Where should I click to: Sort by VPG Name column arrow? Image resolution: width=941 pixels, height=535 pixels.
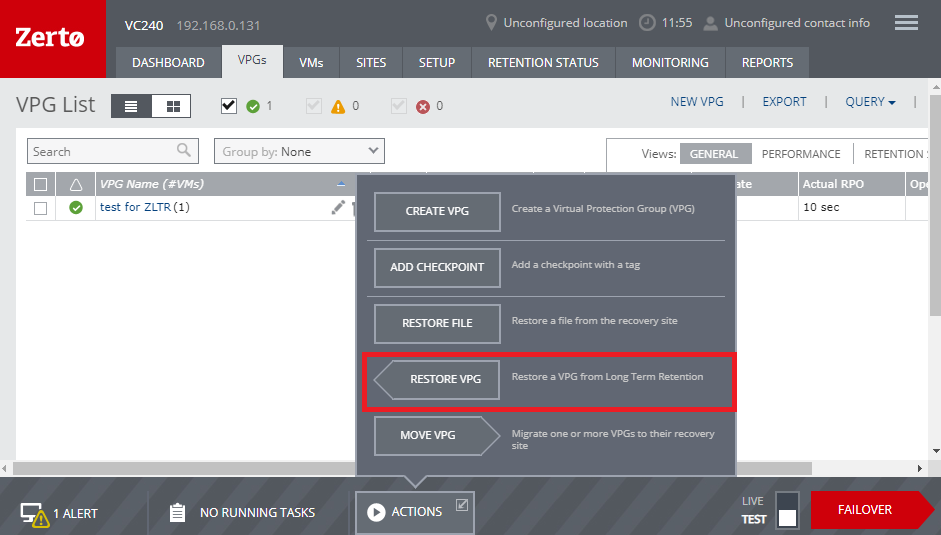point(341,184)
